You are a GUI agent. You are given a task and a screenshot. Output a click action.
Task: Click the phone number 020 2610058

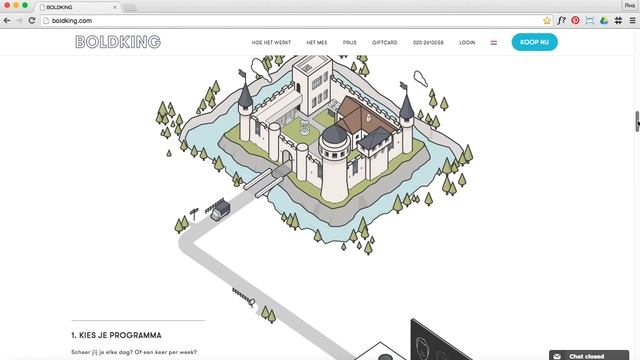point(428,42)
